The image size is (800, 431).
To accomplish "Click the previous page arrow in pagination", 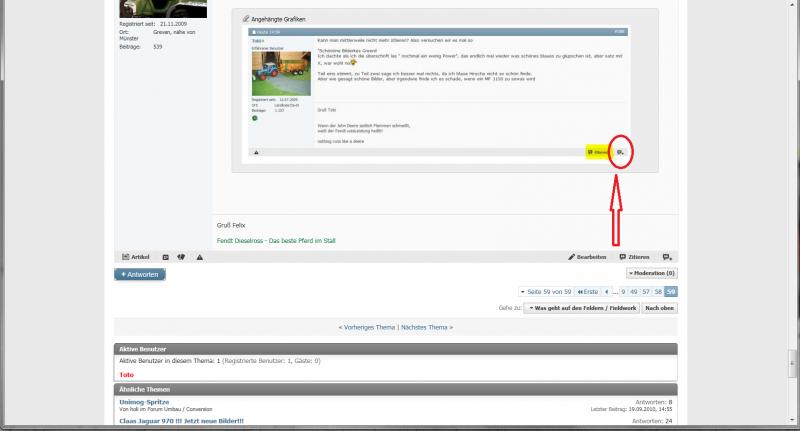I will [605, 291].
